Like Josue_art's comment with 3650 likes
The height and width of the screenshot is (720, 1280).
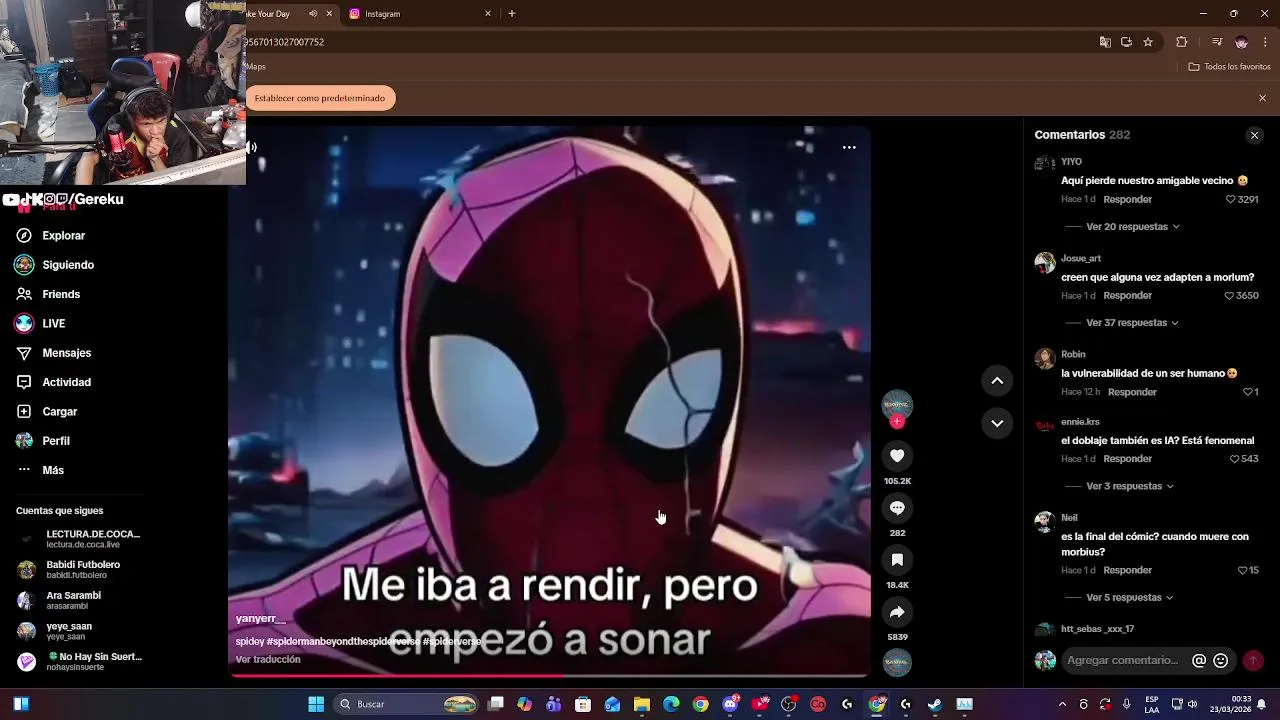tap(1230, 296)
